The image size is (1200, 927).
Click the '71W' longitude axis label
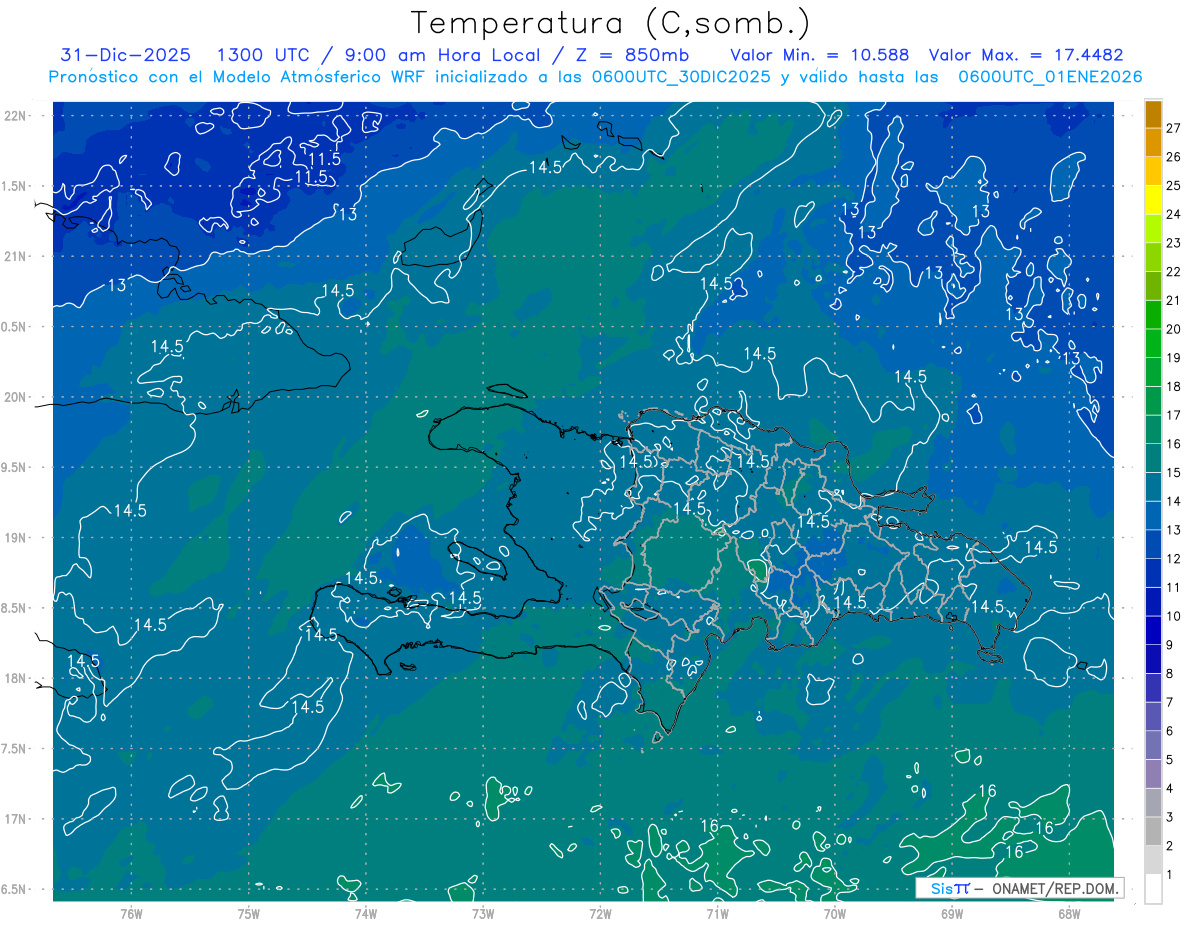(x=717, y=914)
